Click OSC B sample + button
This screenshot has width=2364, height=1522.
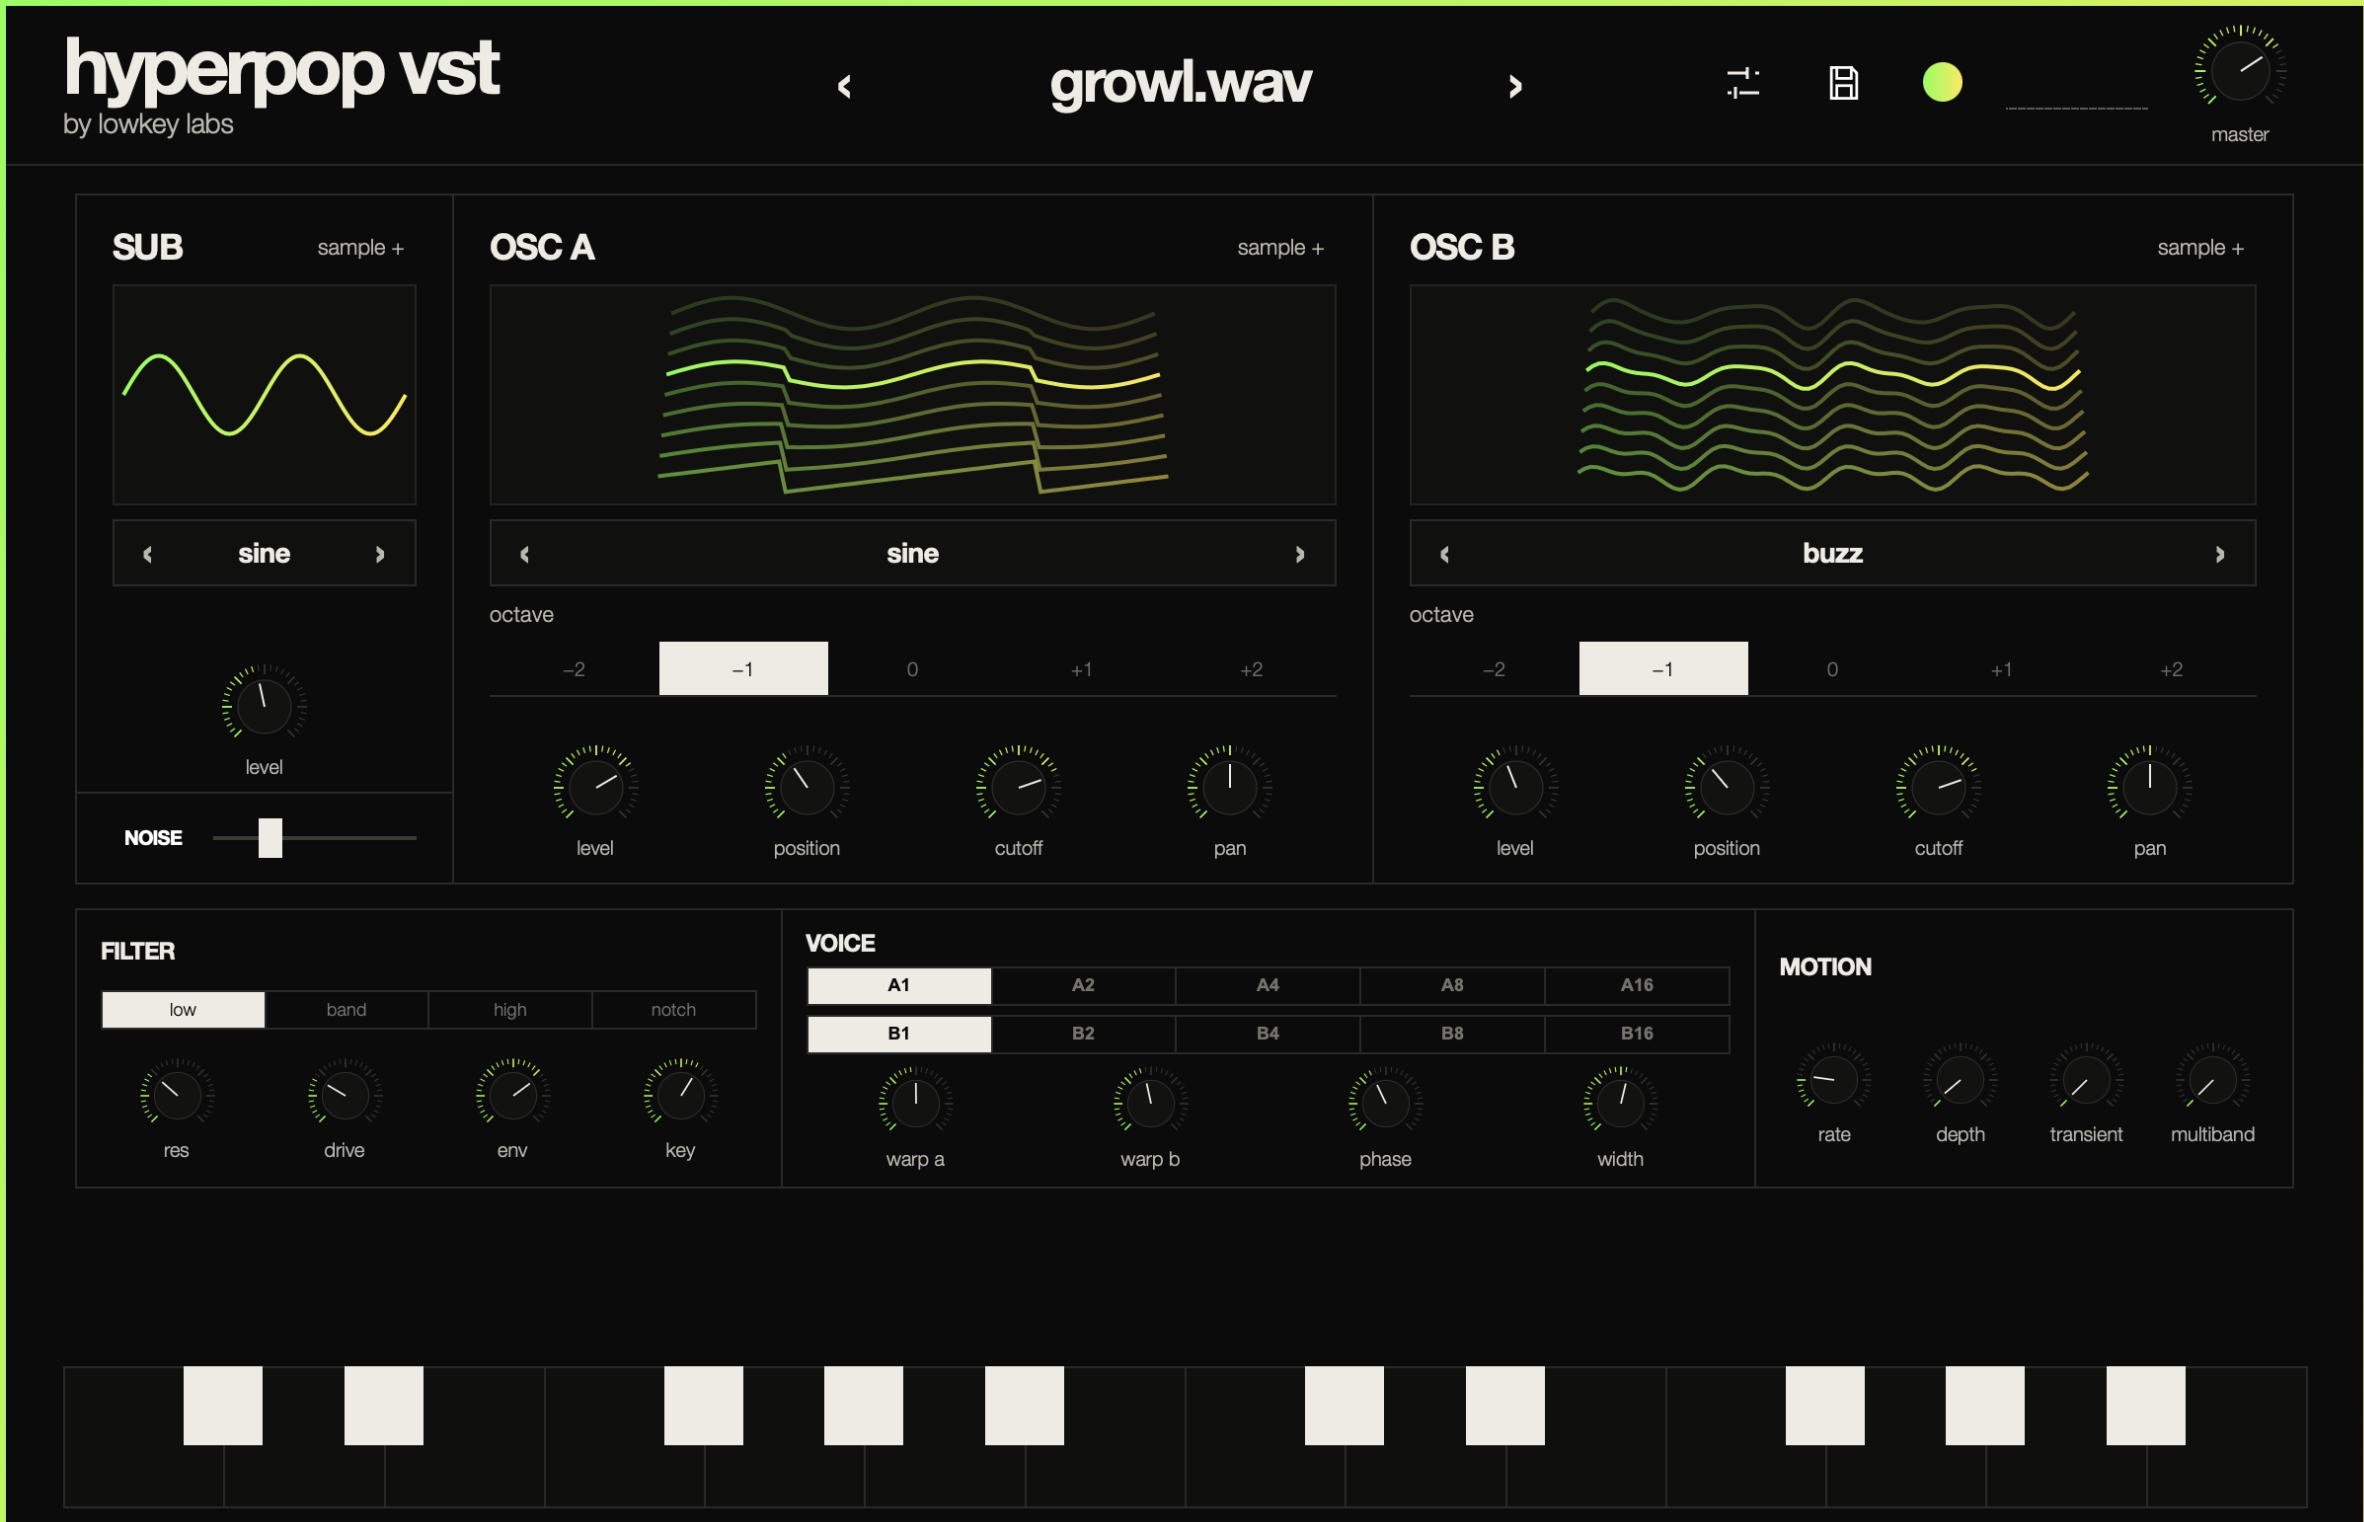click(x=2200, y=248)
